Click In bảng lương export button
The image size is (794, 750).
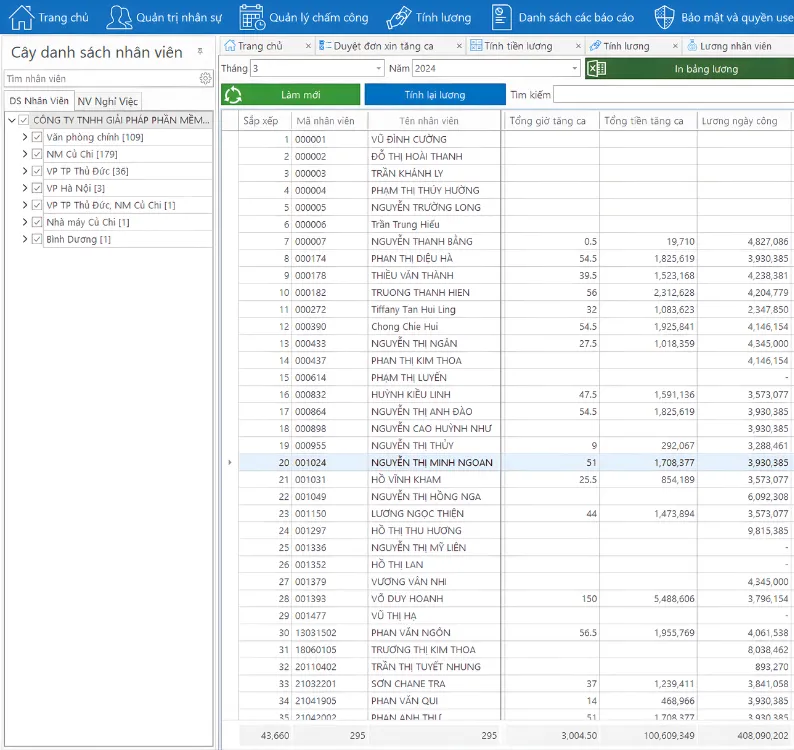coord(690,69)
